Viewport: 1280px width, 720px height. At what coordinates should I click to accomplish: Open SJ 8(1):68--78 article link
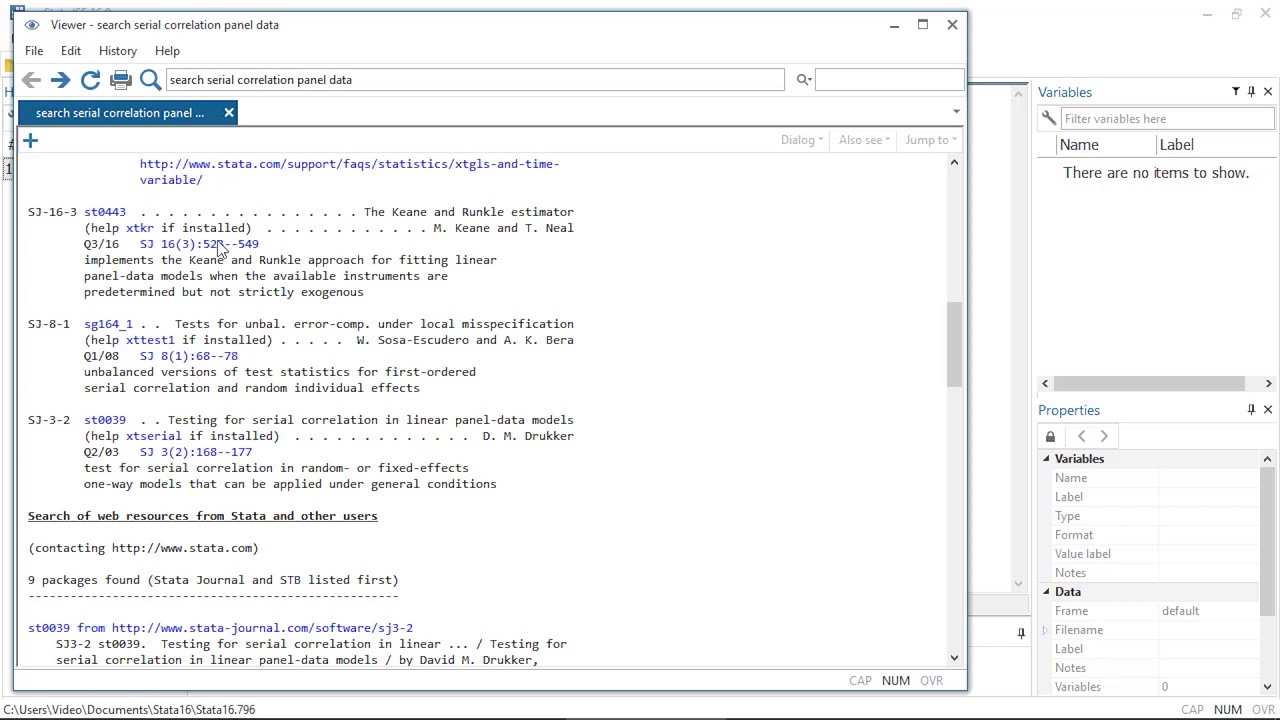click(x=189, y=356)
